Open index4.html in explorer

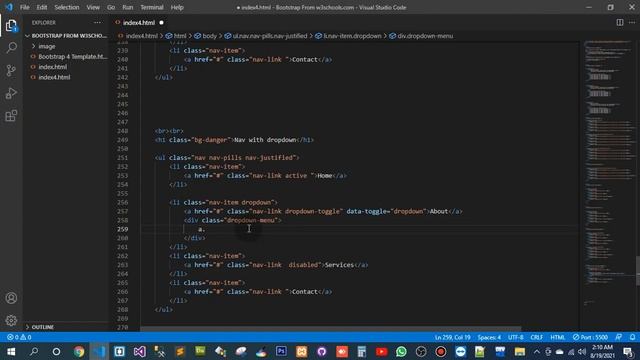click(54, 77)
